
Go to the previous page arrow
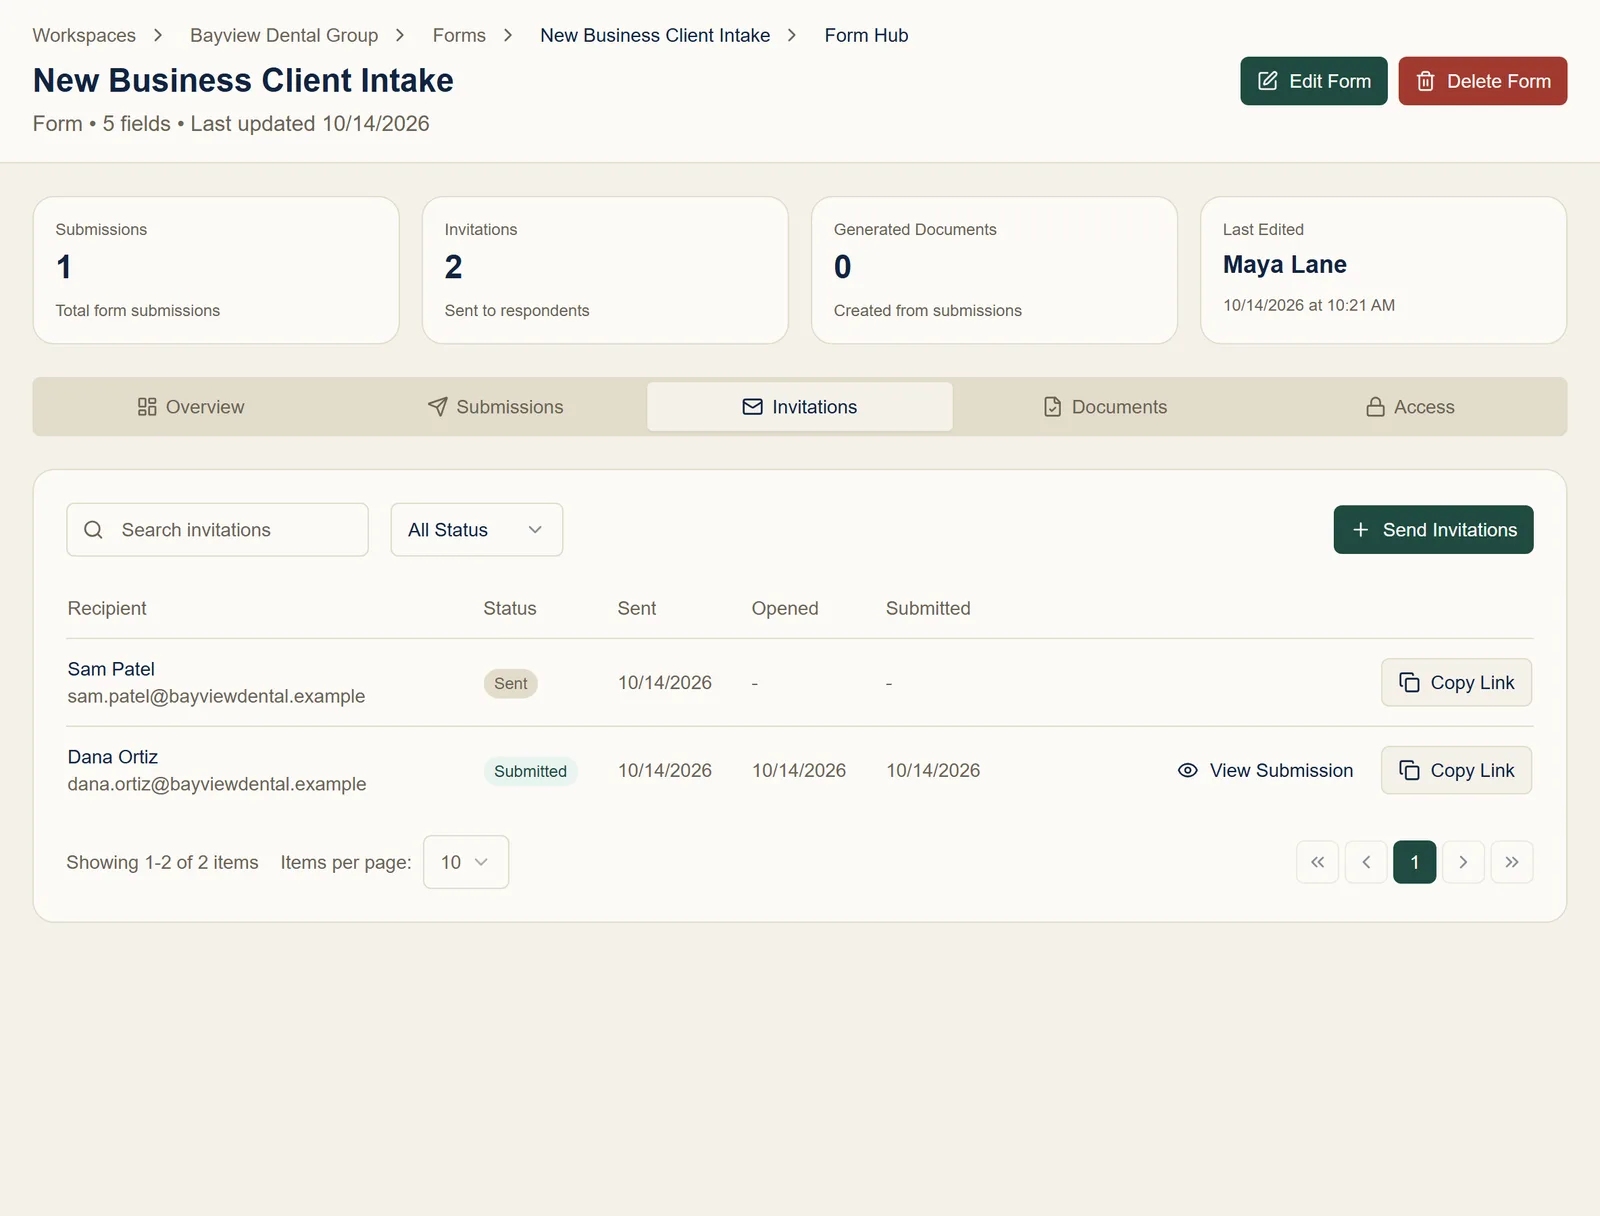[1366, 862]
